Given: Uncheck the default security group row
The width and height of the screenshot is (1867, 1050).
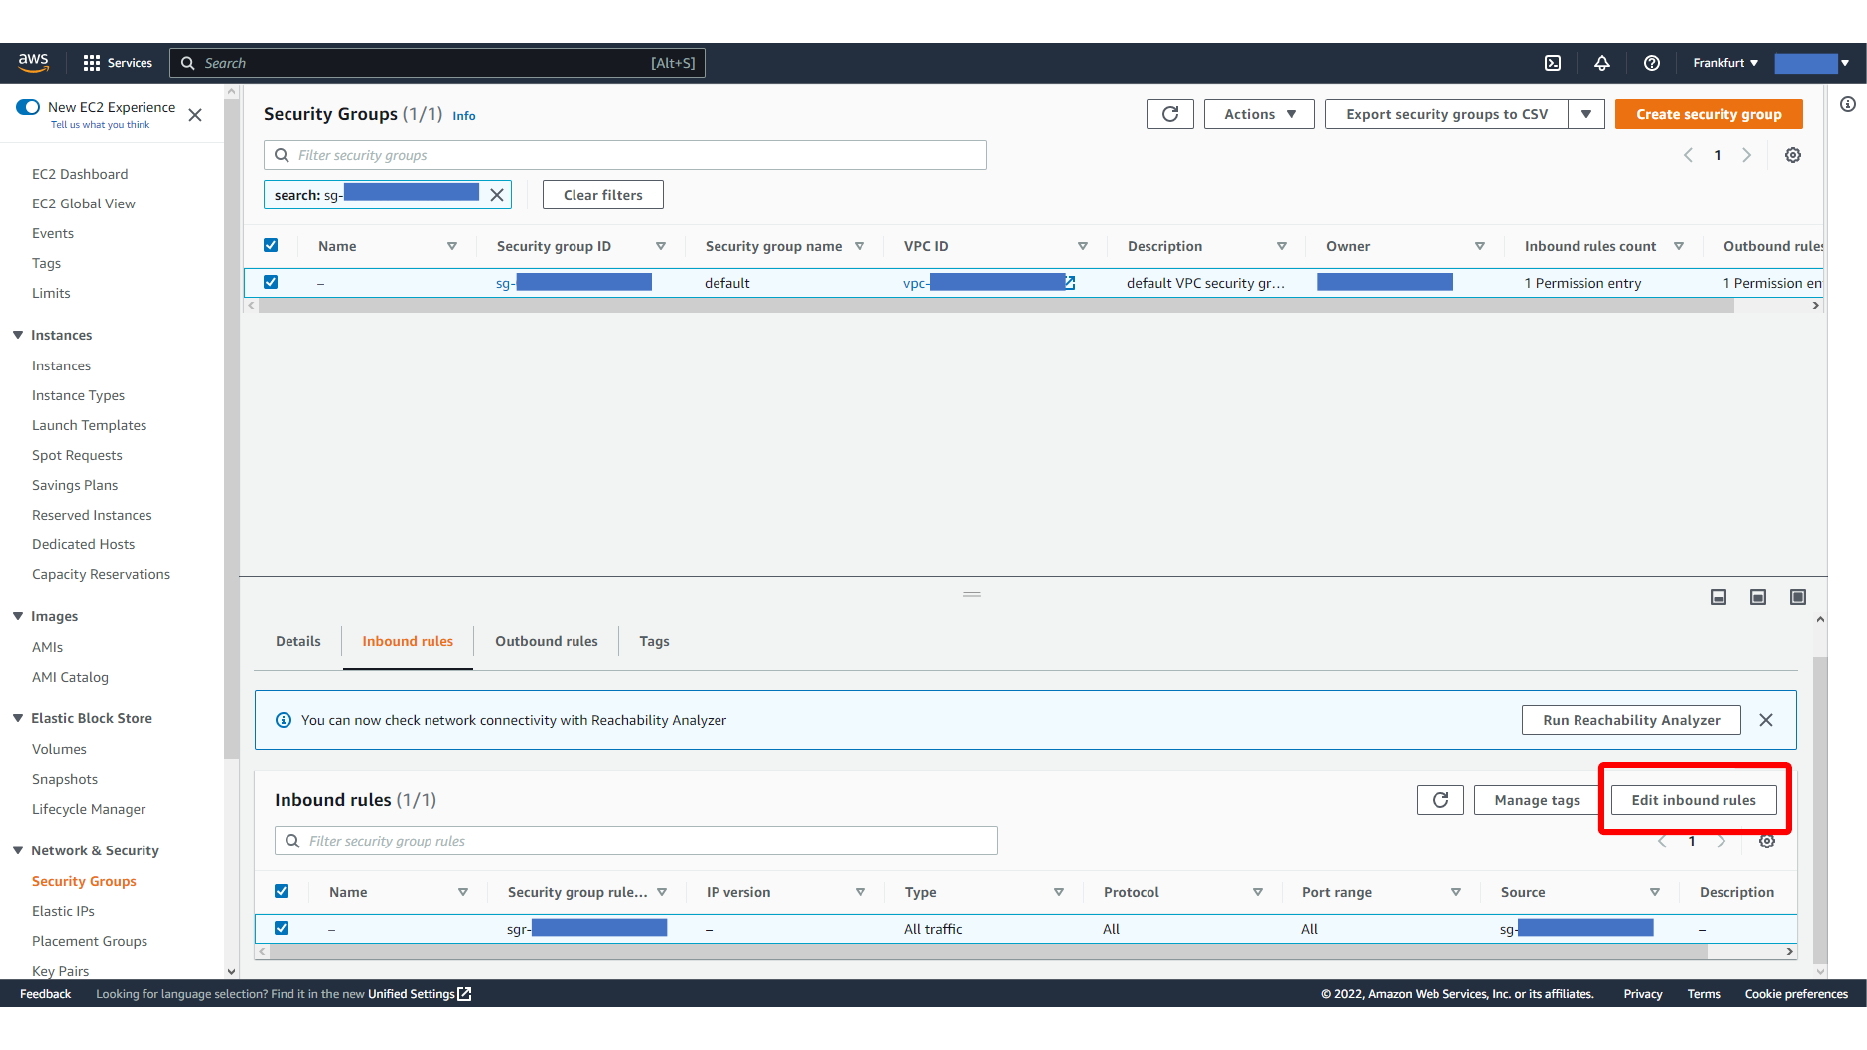Looking at the screenshot, I should point(271,282).
